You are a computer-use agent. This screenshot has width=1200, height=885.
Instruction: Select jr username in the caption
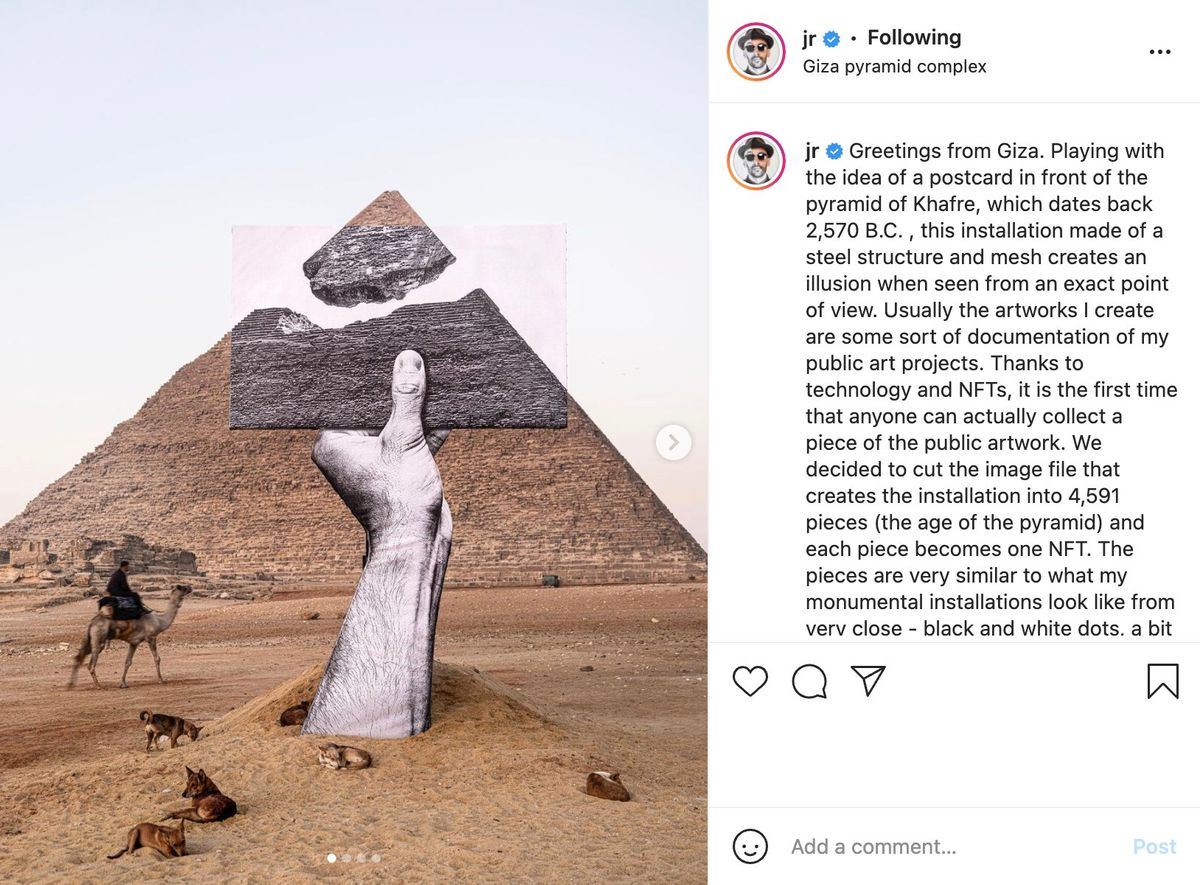(x=812, y=152)
